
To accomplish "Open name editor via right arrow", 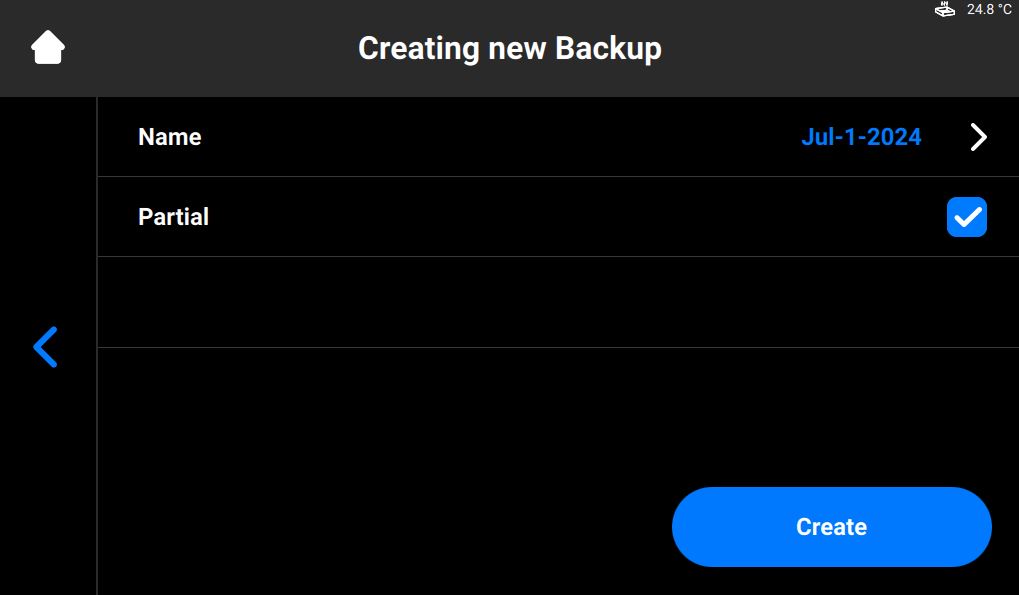I will pos(979,137).
